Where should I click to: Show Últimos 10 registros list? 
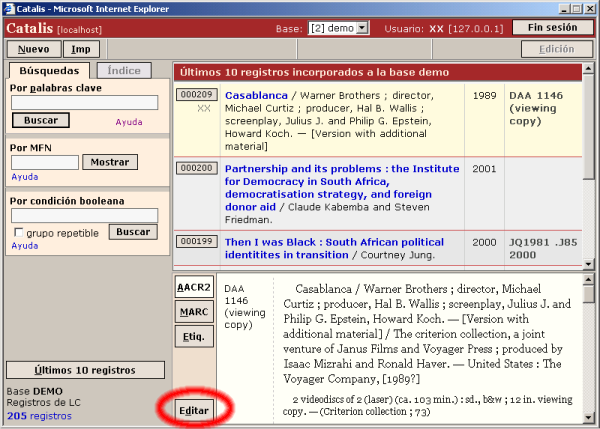[85, 370]
